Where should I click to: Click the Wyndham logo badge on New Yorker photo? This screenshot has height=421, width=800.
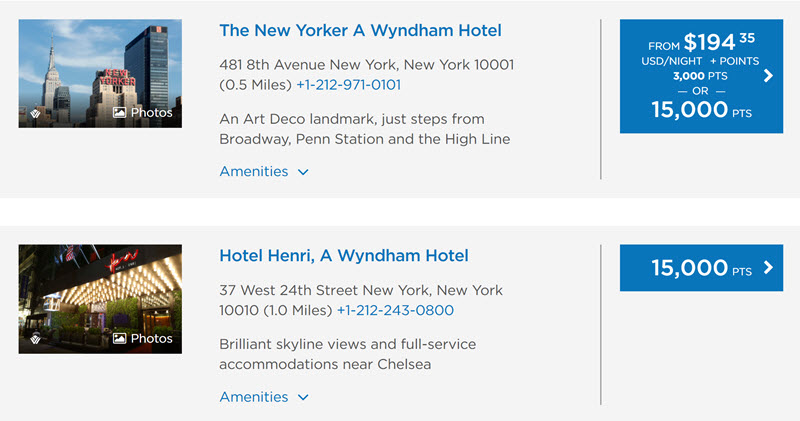click(35, 113)
